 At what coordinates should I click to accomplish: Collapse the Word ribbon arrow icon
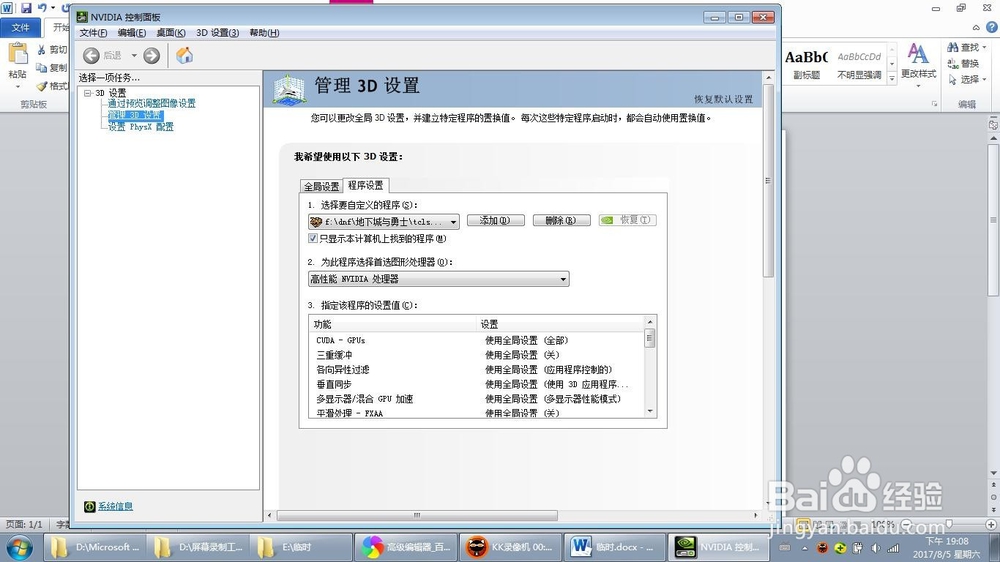976,27
